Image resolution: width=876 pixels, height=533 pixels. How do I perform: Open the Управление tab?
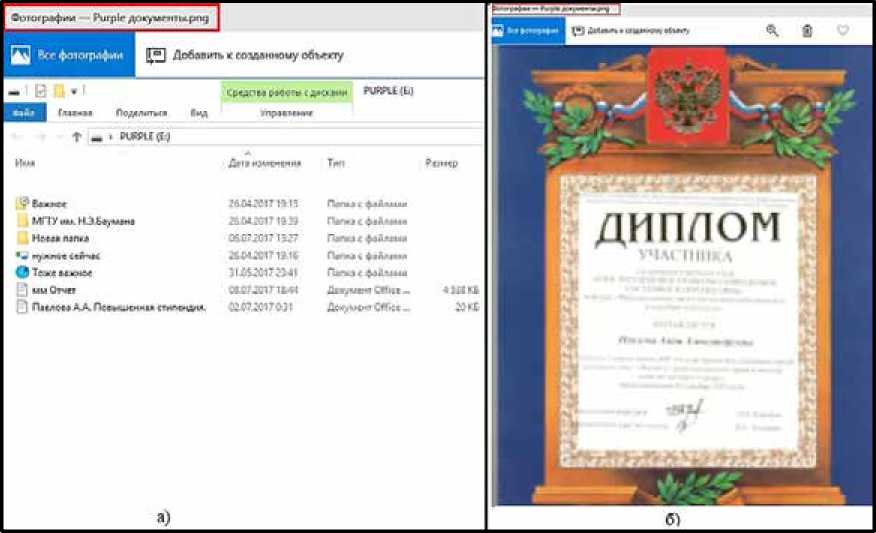[287, 113]
